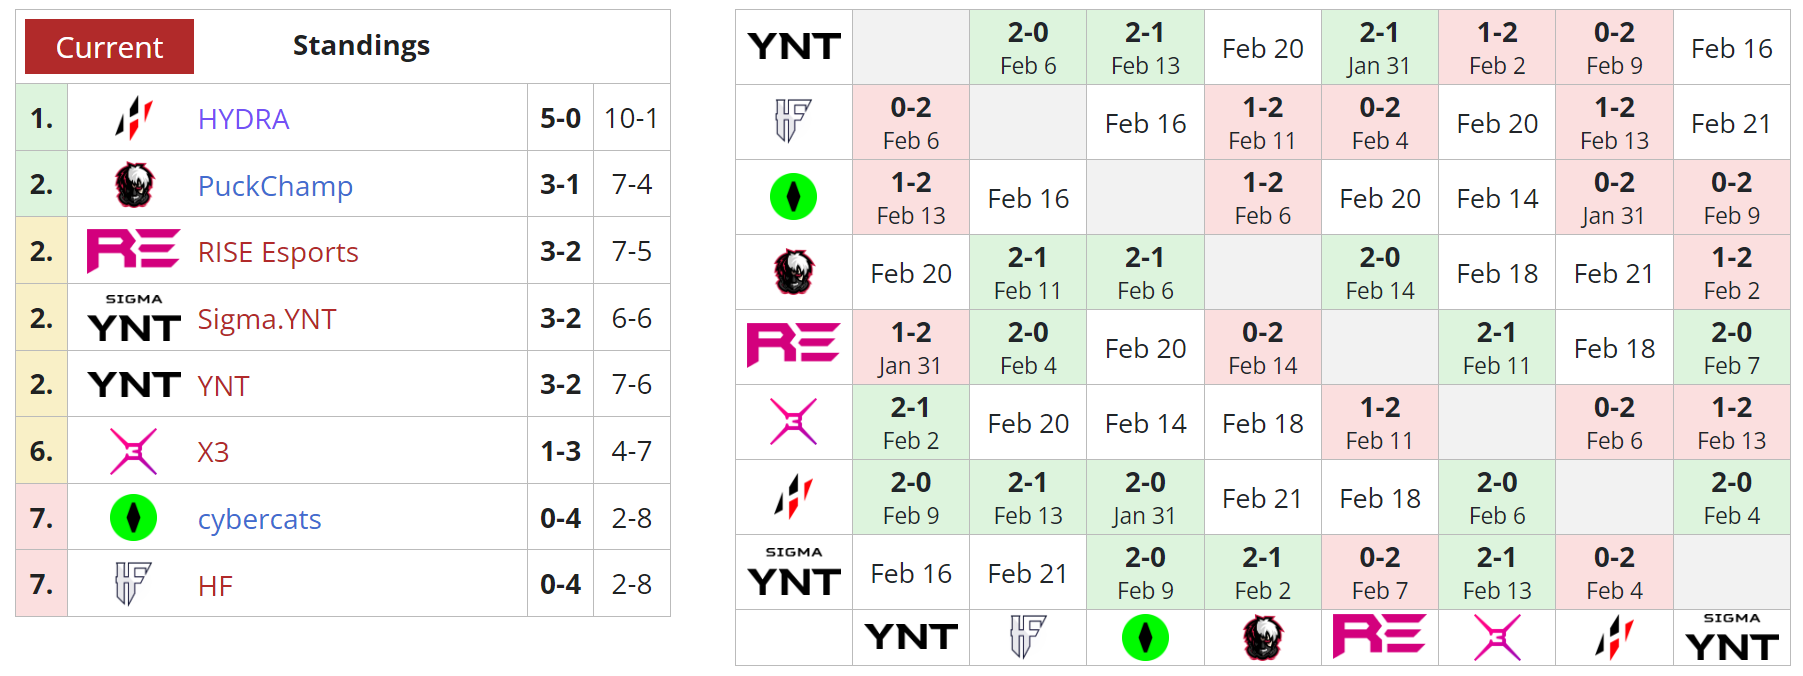Click the Standings header title
The height and width of the screenshot is (676, 1803).
pos(361,46)
